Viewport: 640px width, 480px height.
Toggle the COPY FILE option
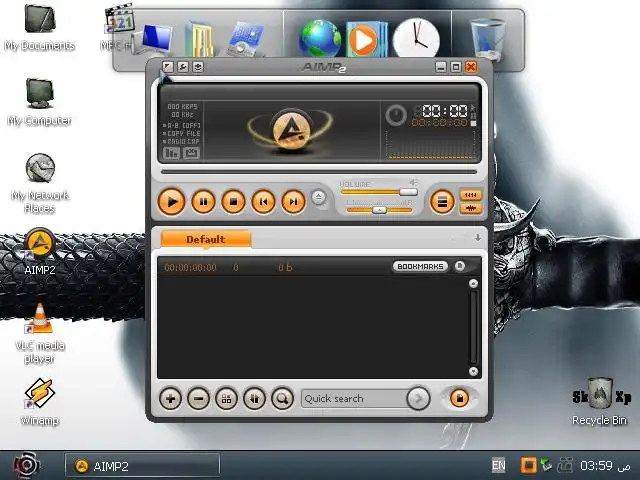coord(182,133)
